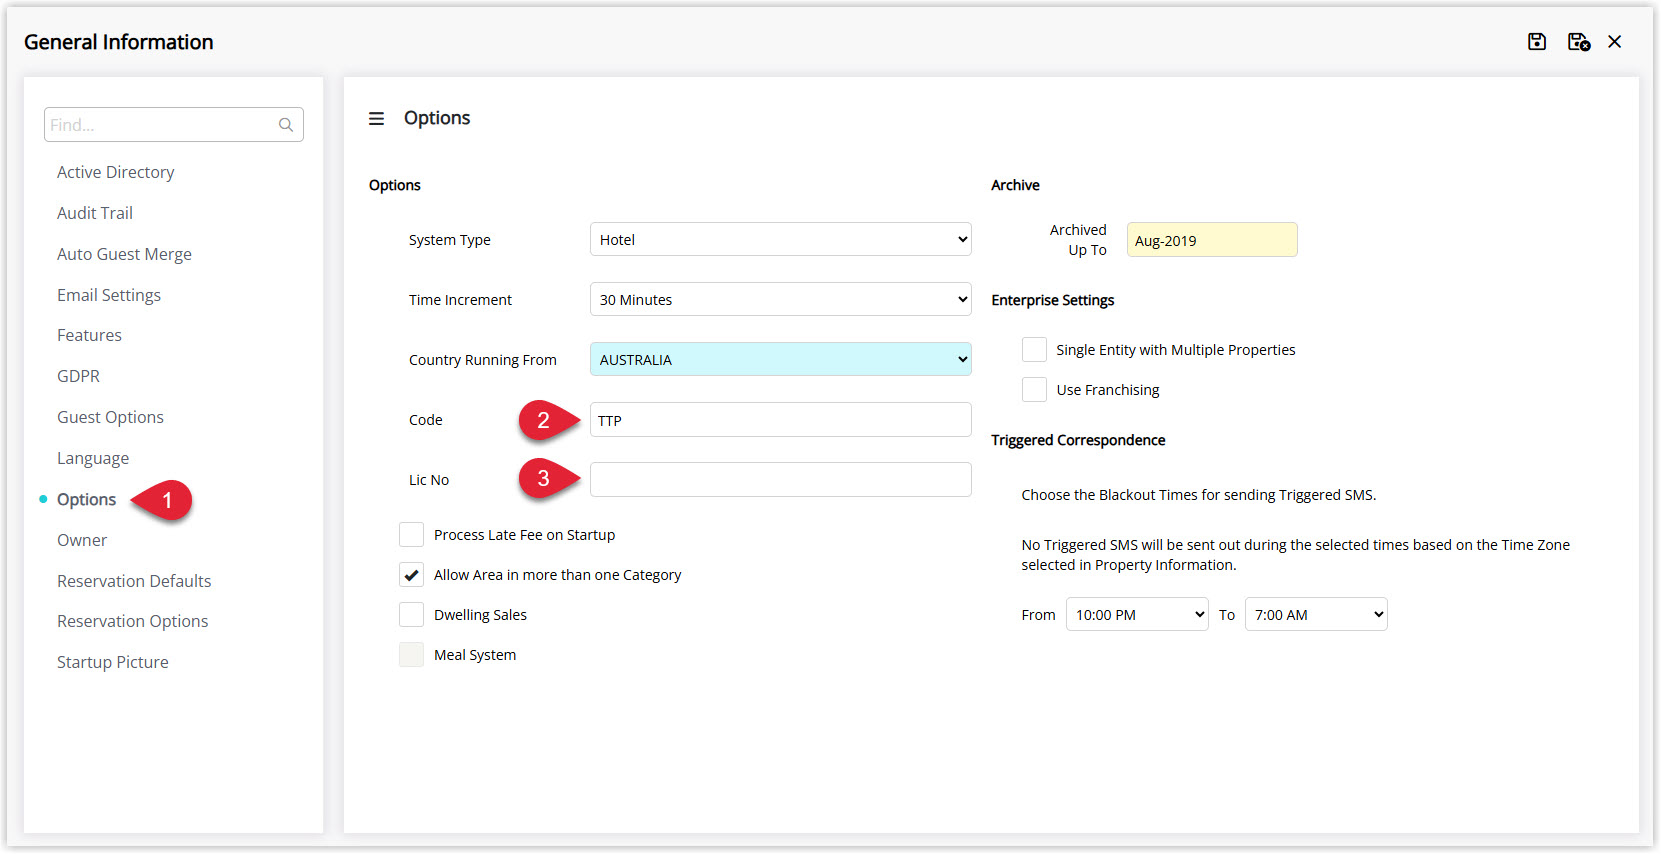
Task: Enable Process Late Fee on Startup
Action: click(x=411, y=535)
